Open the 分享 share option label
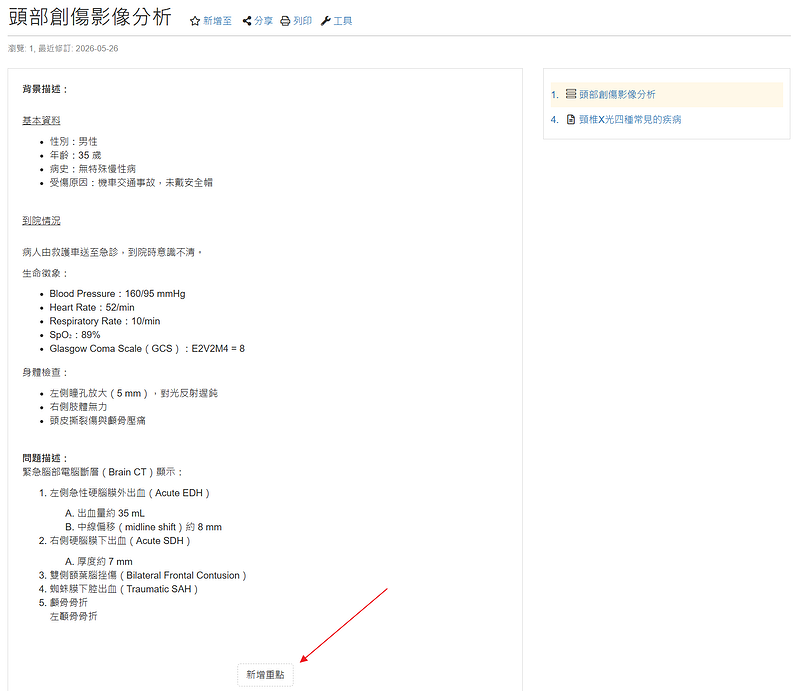 263,21
